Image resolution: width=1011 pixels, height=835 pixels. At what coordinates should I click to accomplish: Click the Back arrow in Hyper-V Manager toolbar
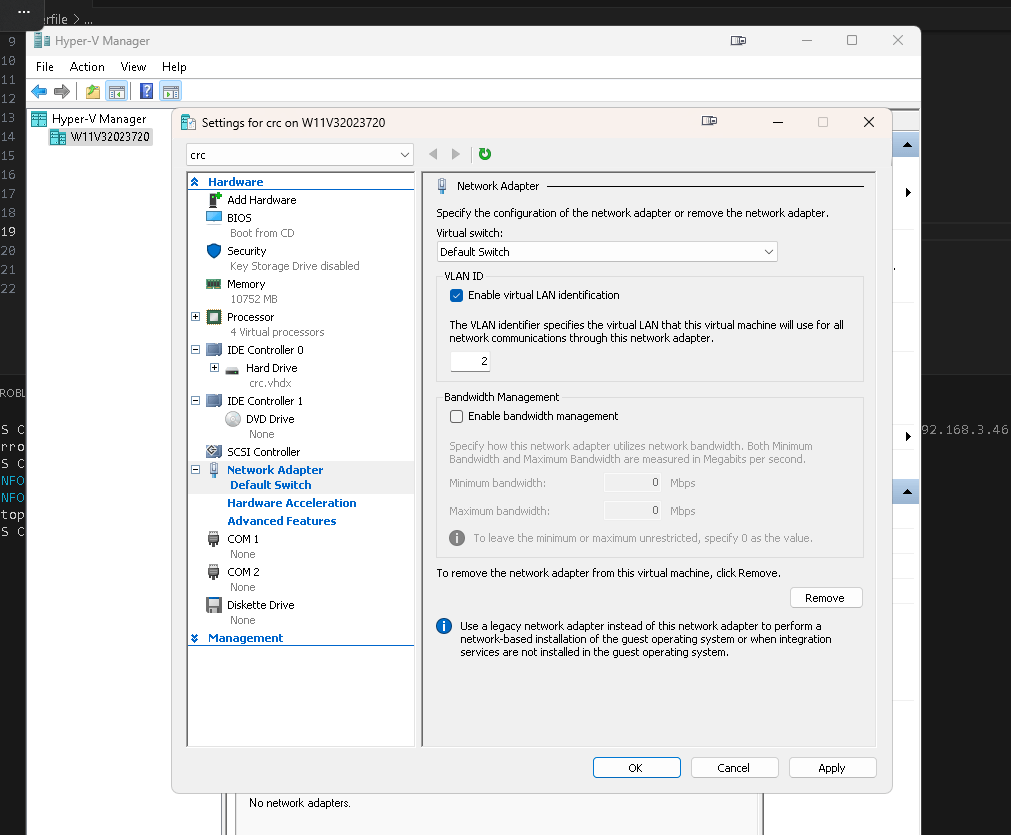[x=39, y=92]
